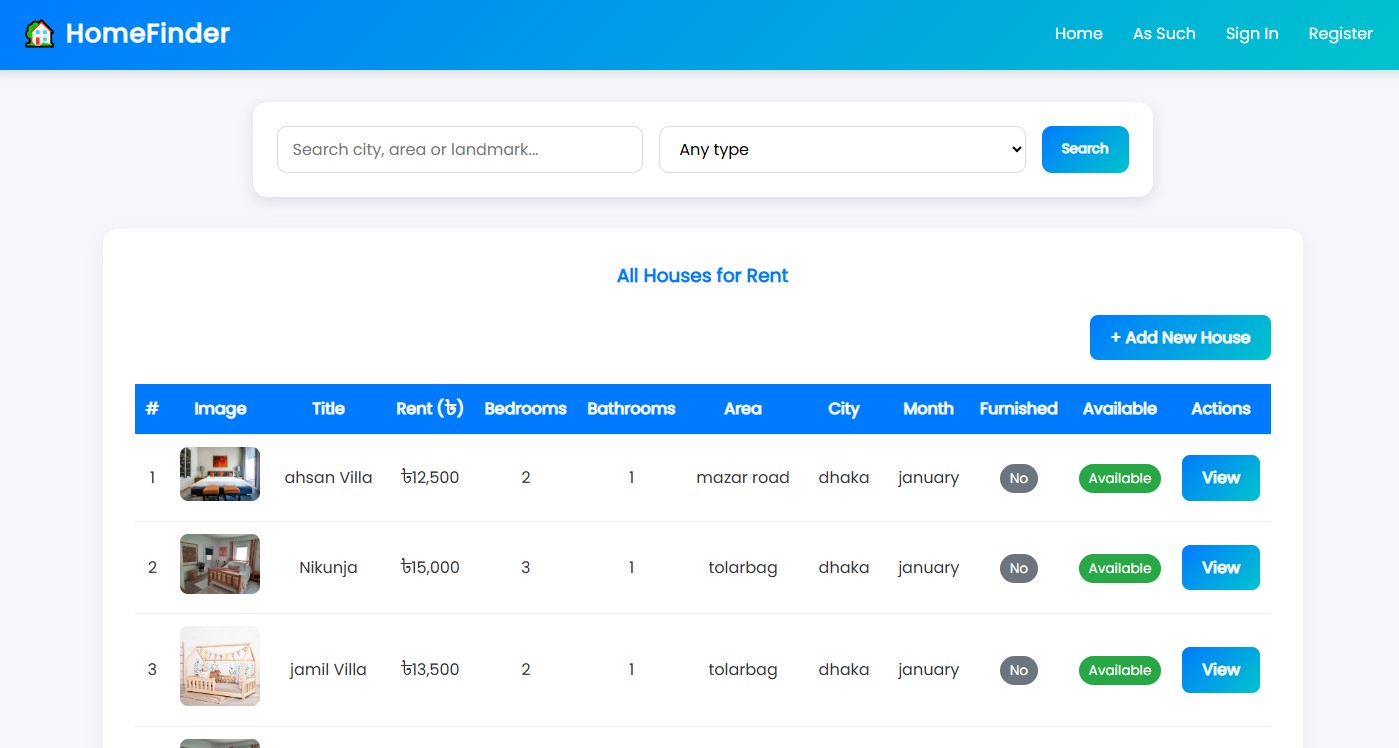
Task: Click the Furnished column header
Action: [1019, 408]
